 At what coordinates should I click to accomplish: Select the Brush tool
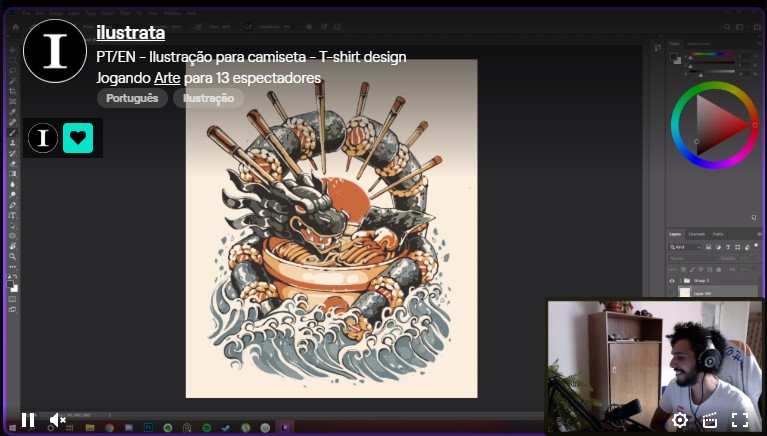coord(13,133)
